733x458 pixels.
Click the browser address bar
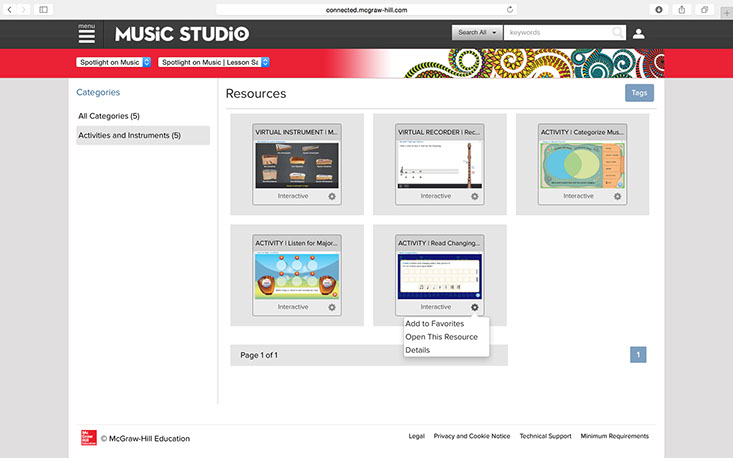(x=366, y=9)
